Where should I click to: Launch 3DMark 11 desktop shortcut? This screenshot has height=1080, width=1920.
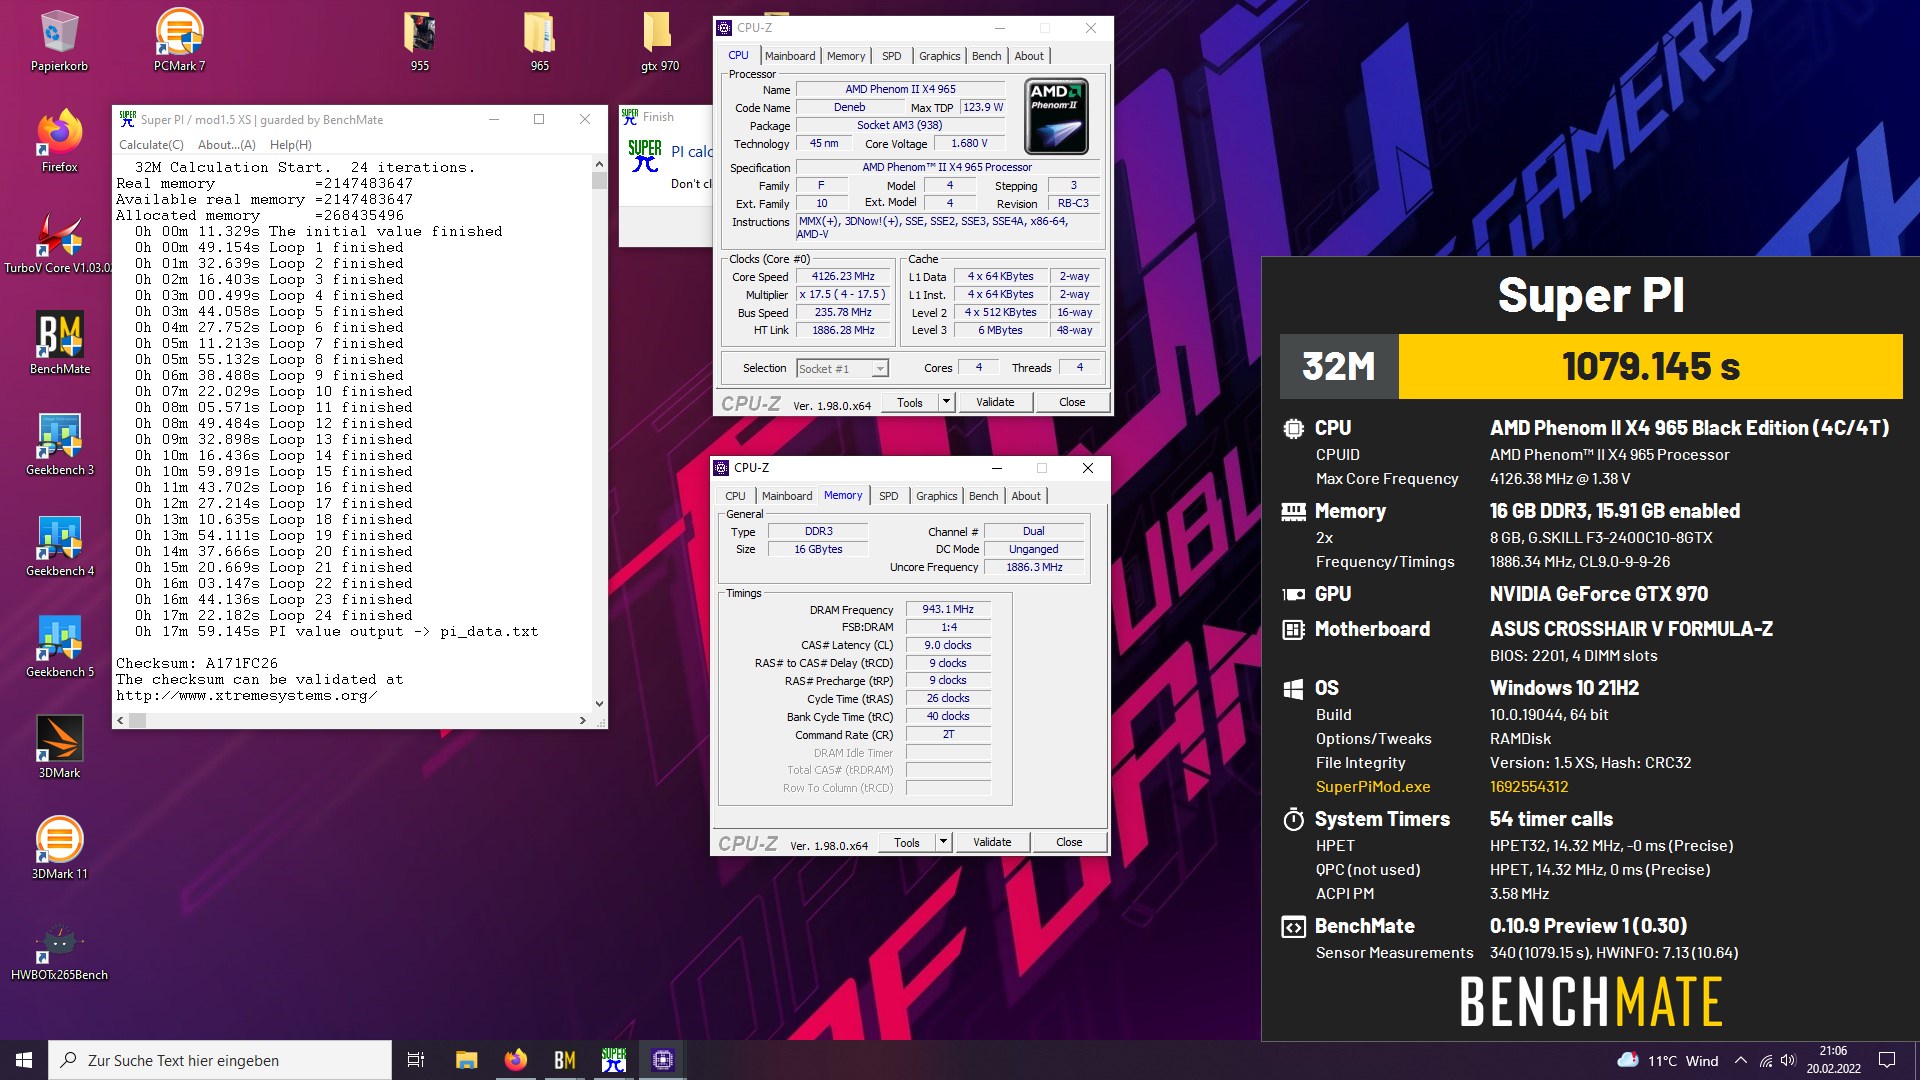[59, 849]
